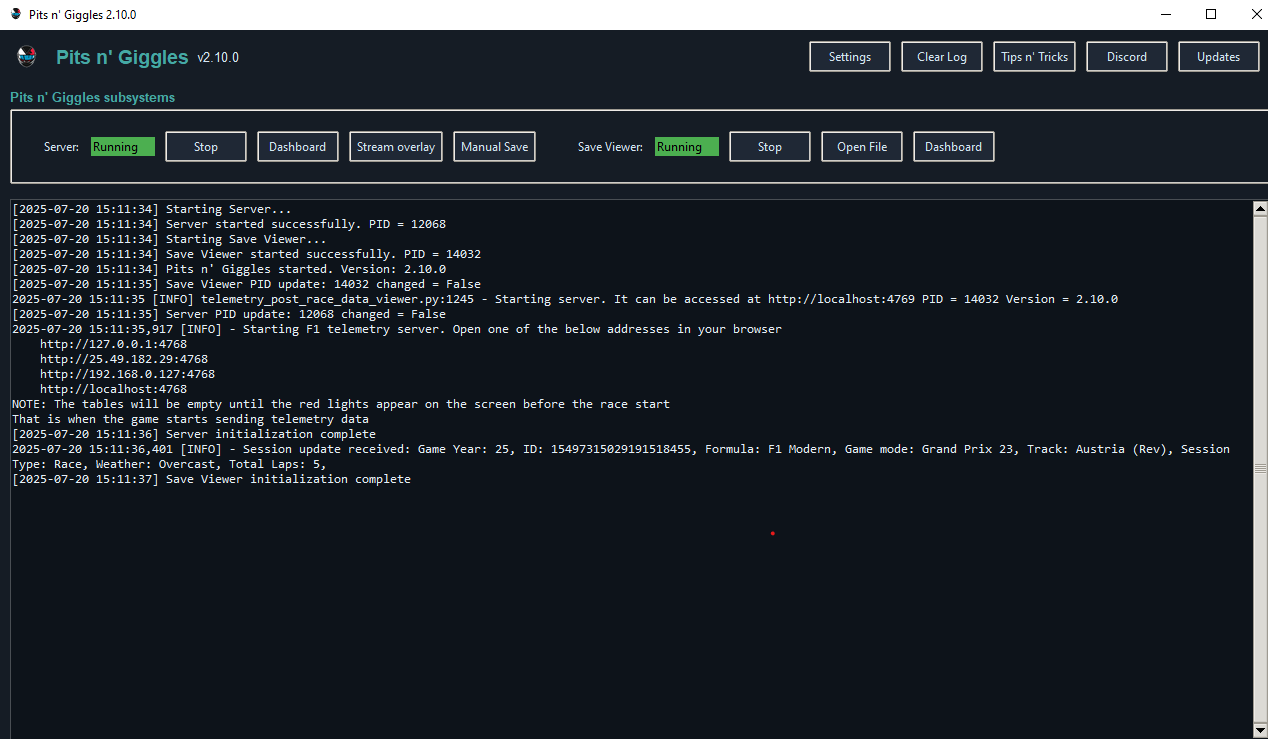Open a file in Save Viewer
The image size is (1268, 739).
tap(861, 146)
